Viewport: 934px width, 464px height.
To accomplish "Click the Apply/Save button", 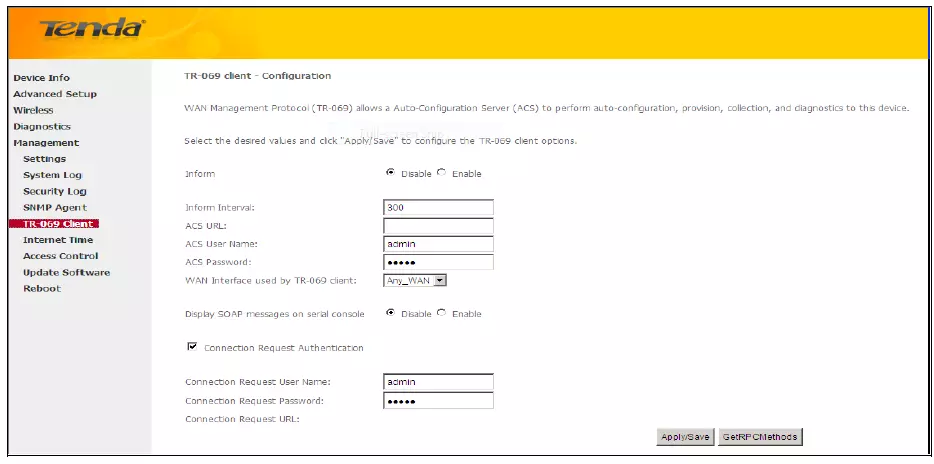I will click(685, 437).
